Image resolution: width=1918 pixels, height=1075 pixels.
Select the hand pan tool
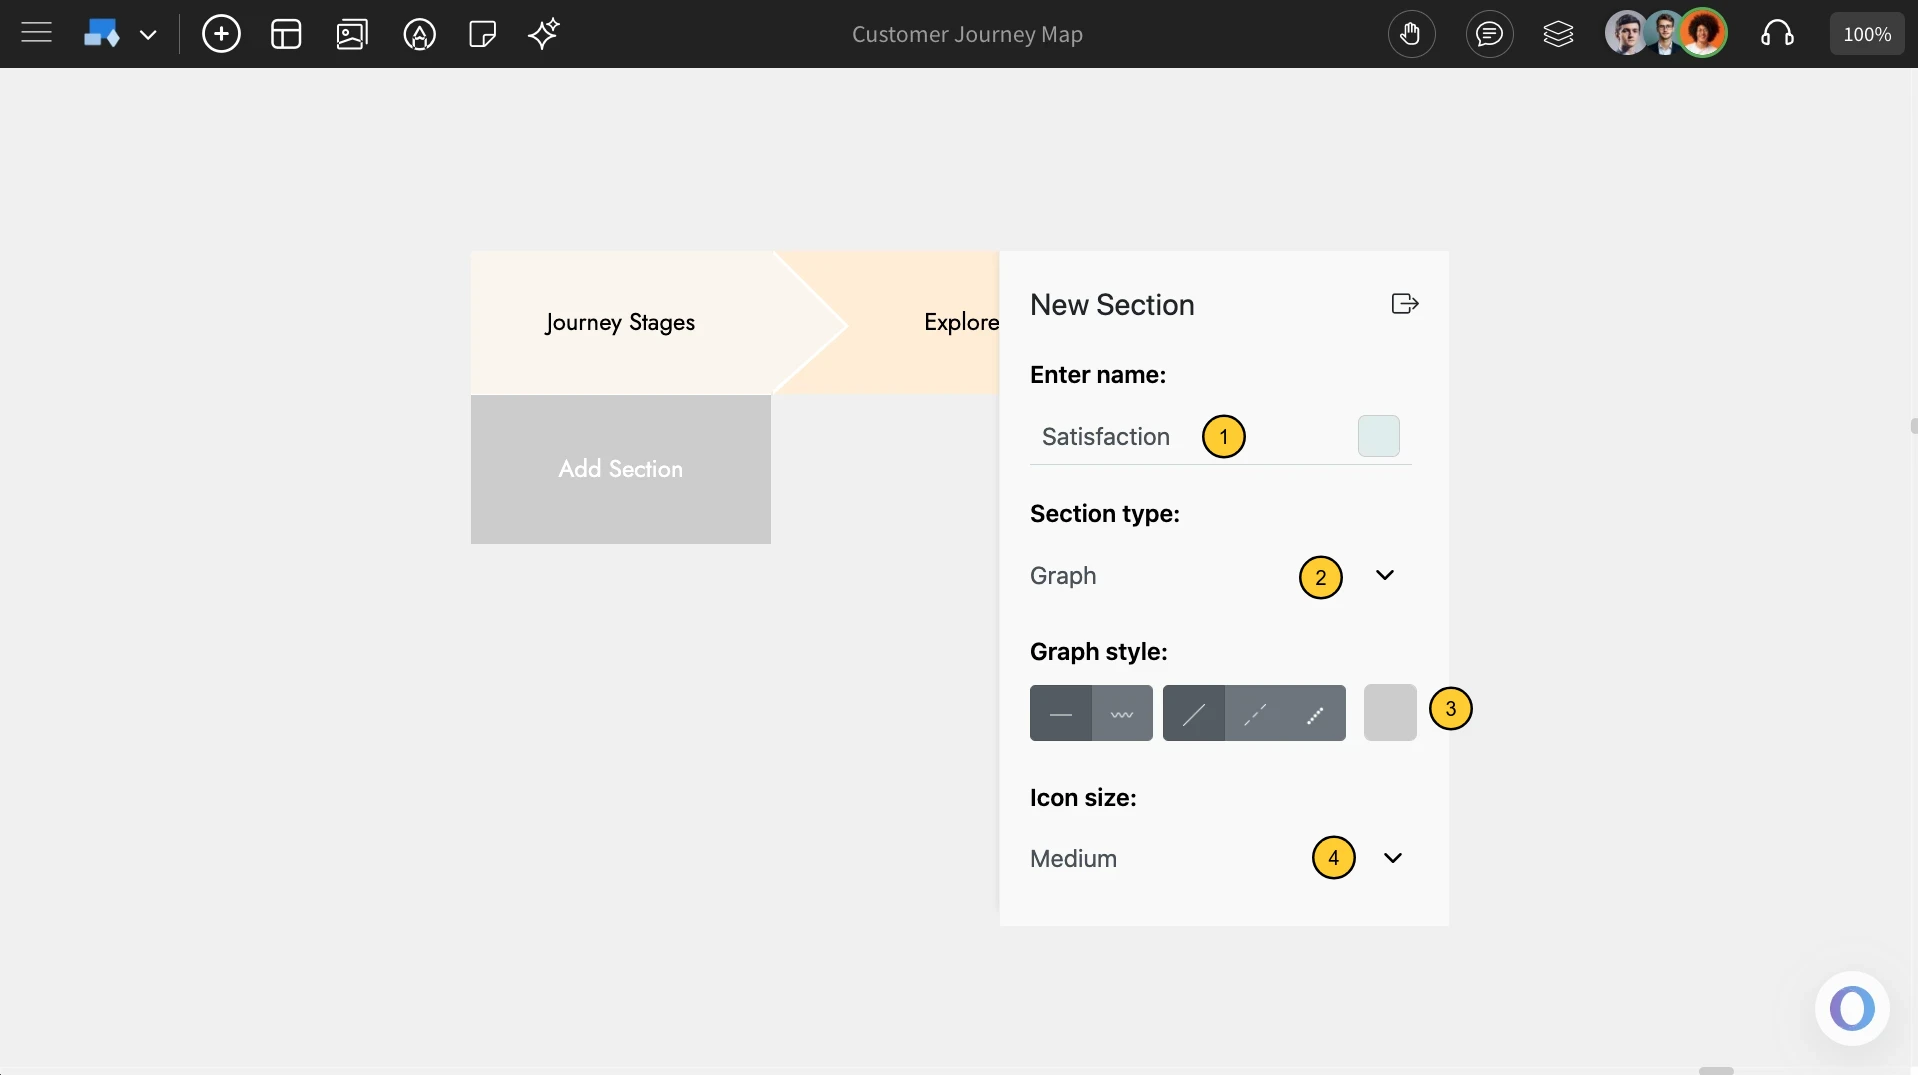1411,33
